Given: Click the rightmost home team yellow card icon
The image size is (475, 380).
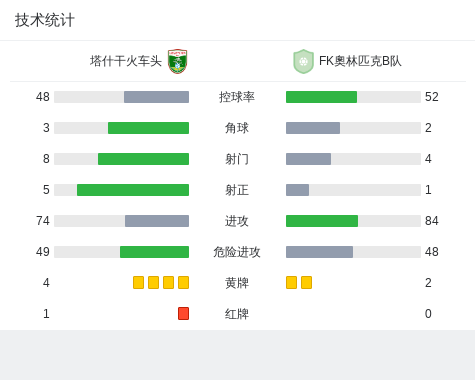Looking at the screenshot, I should pyautogui.click(x=183, y=283).
